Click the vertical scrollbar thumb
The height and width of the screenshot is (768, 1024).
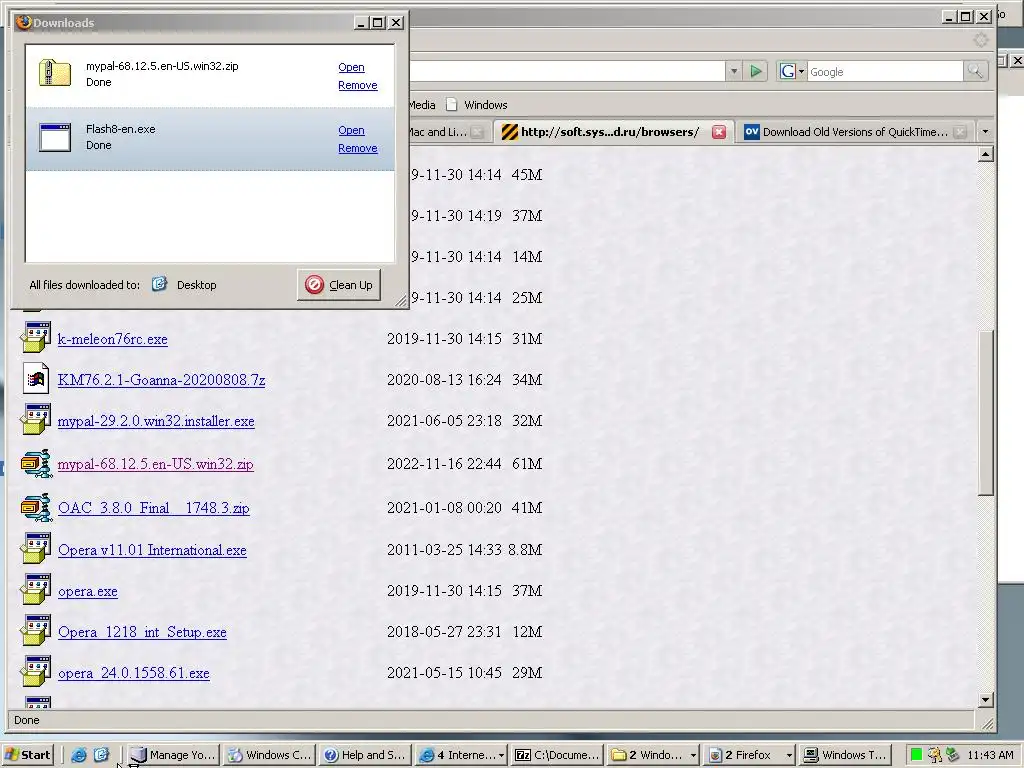[986, 413]
